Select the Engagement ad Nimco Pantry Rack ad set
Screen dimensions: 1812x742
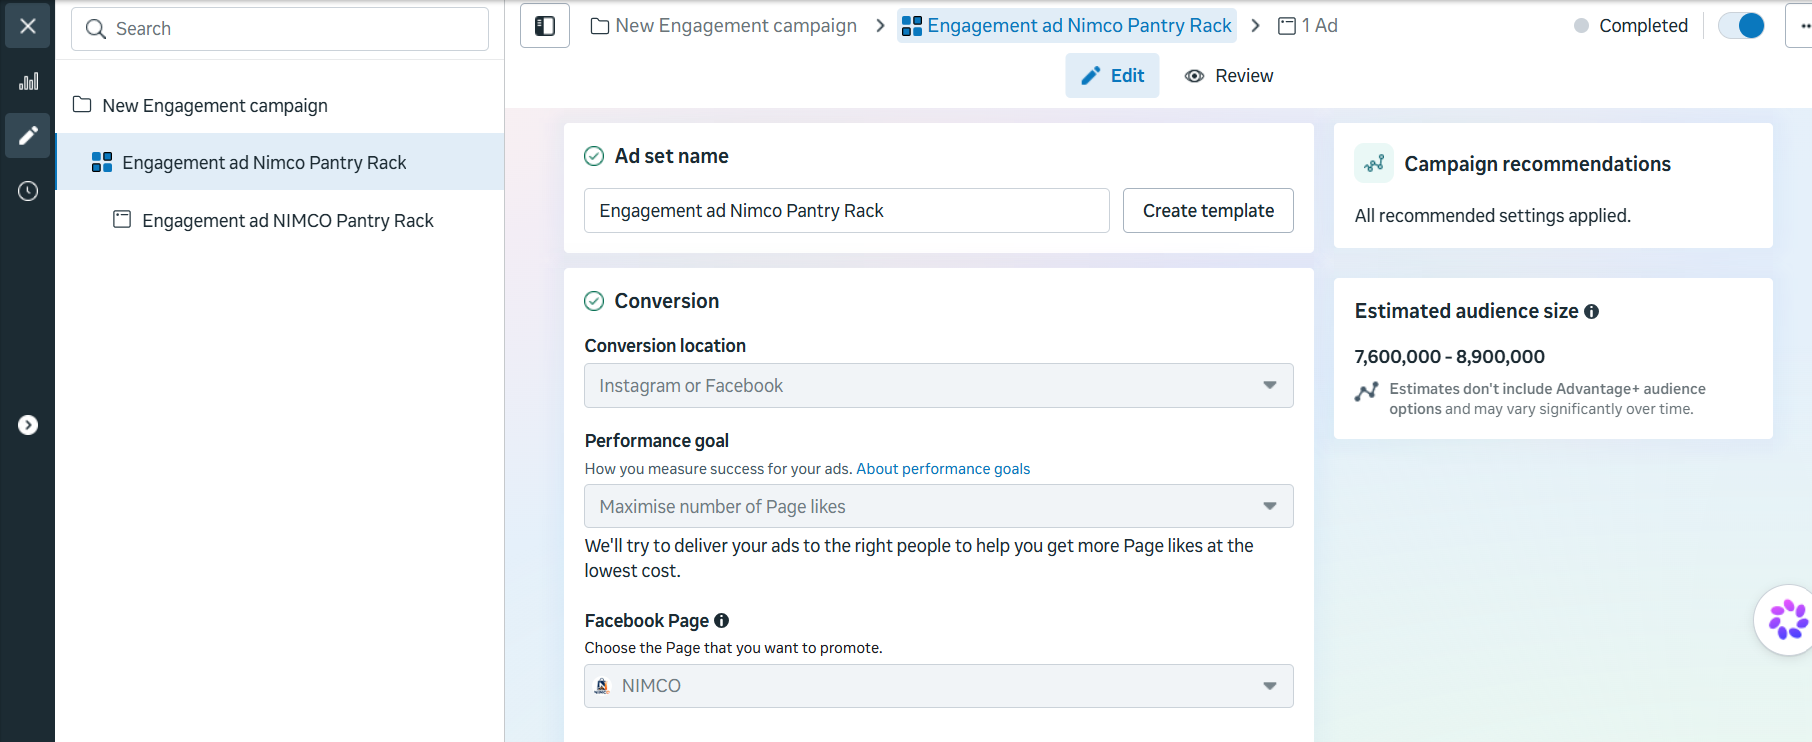click(x=280, y=162)
